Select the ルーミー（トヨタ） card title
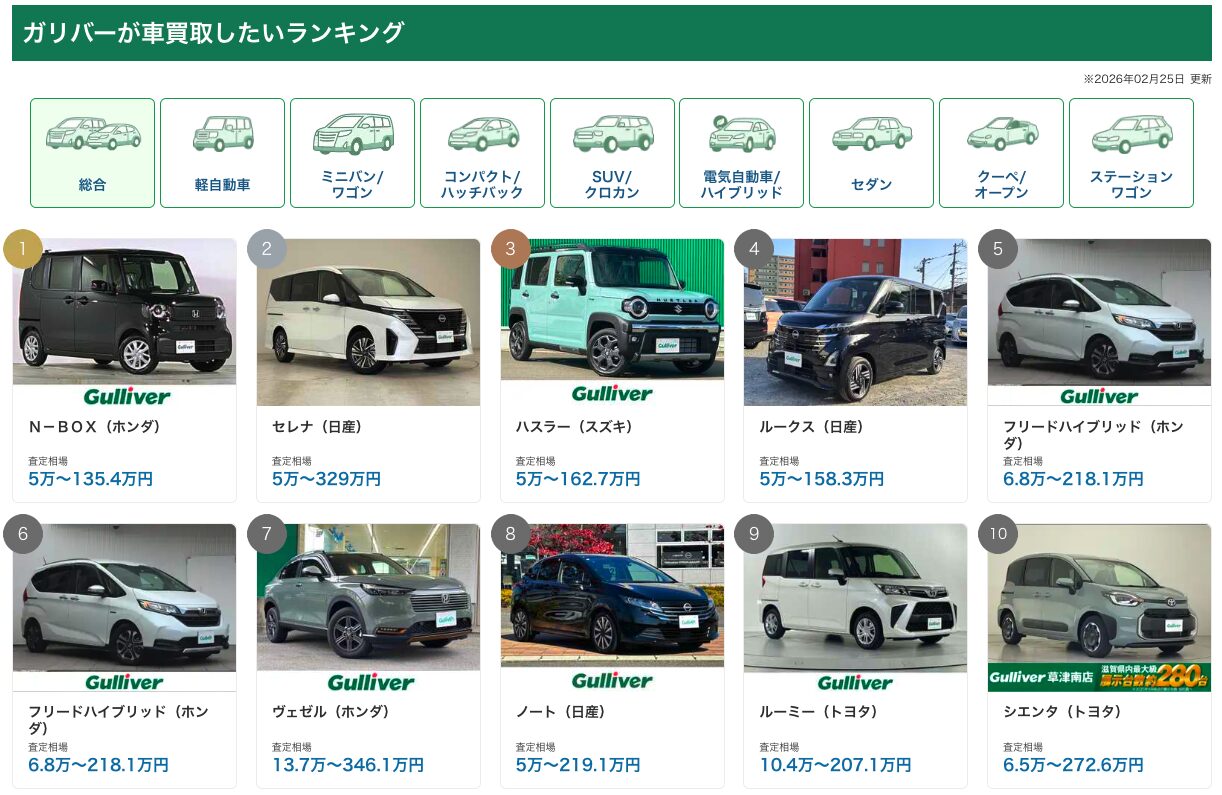The height and width of the screenshot is (795, 1222). coord(819,712)
